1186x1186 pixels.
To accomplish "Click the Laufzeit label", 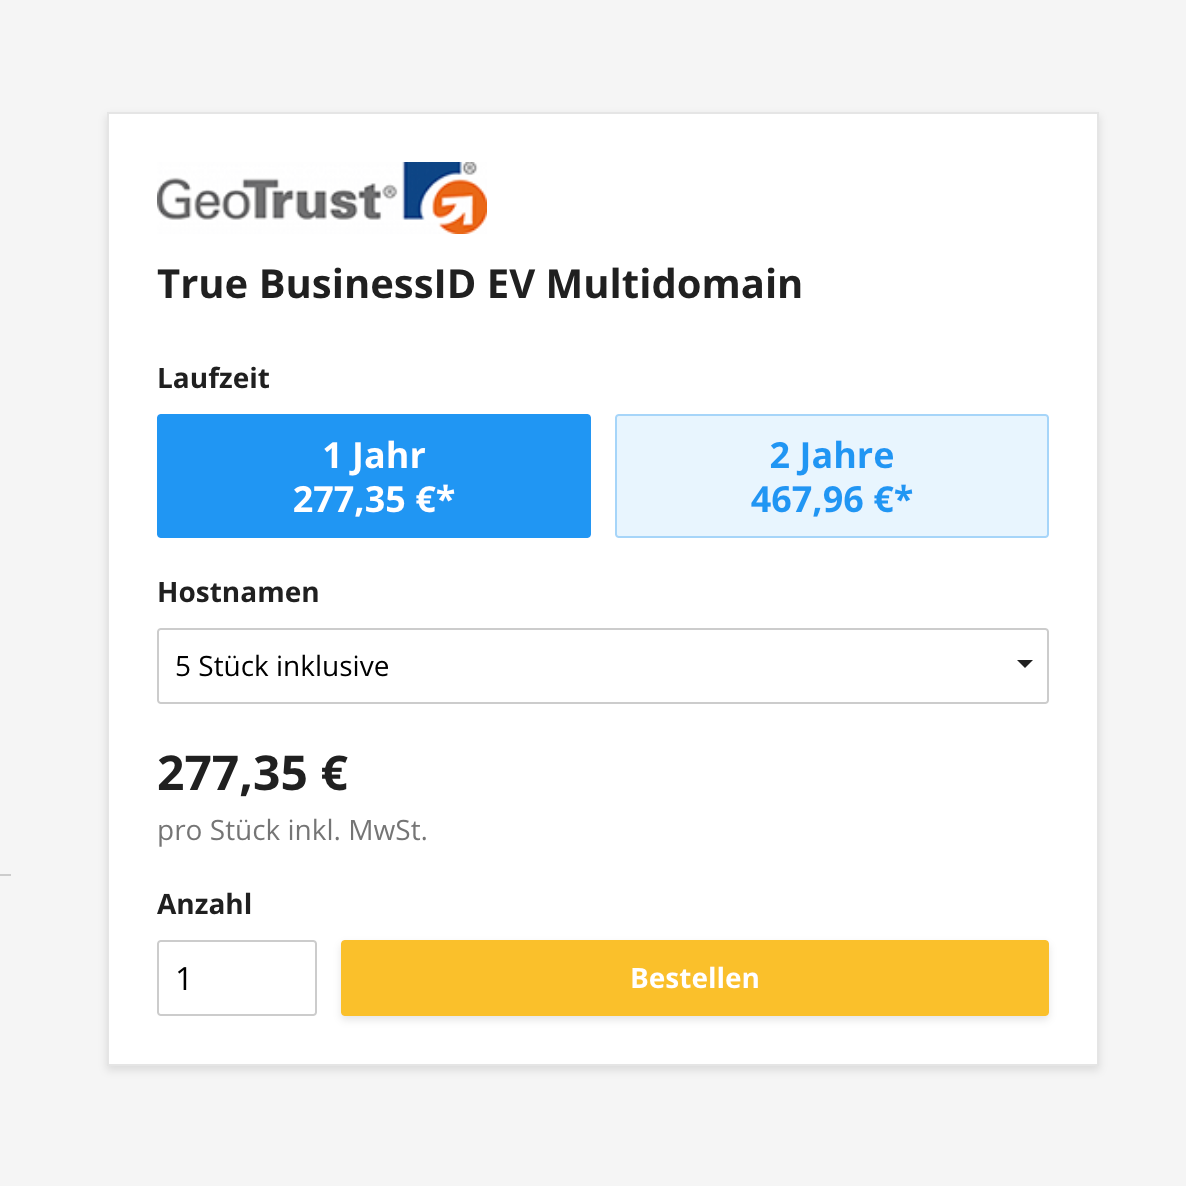I will [x=213, y=378].
